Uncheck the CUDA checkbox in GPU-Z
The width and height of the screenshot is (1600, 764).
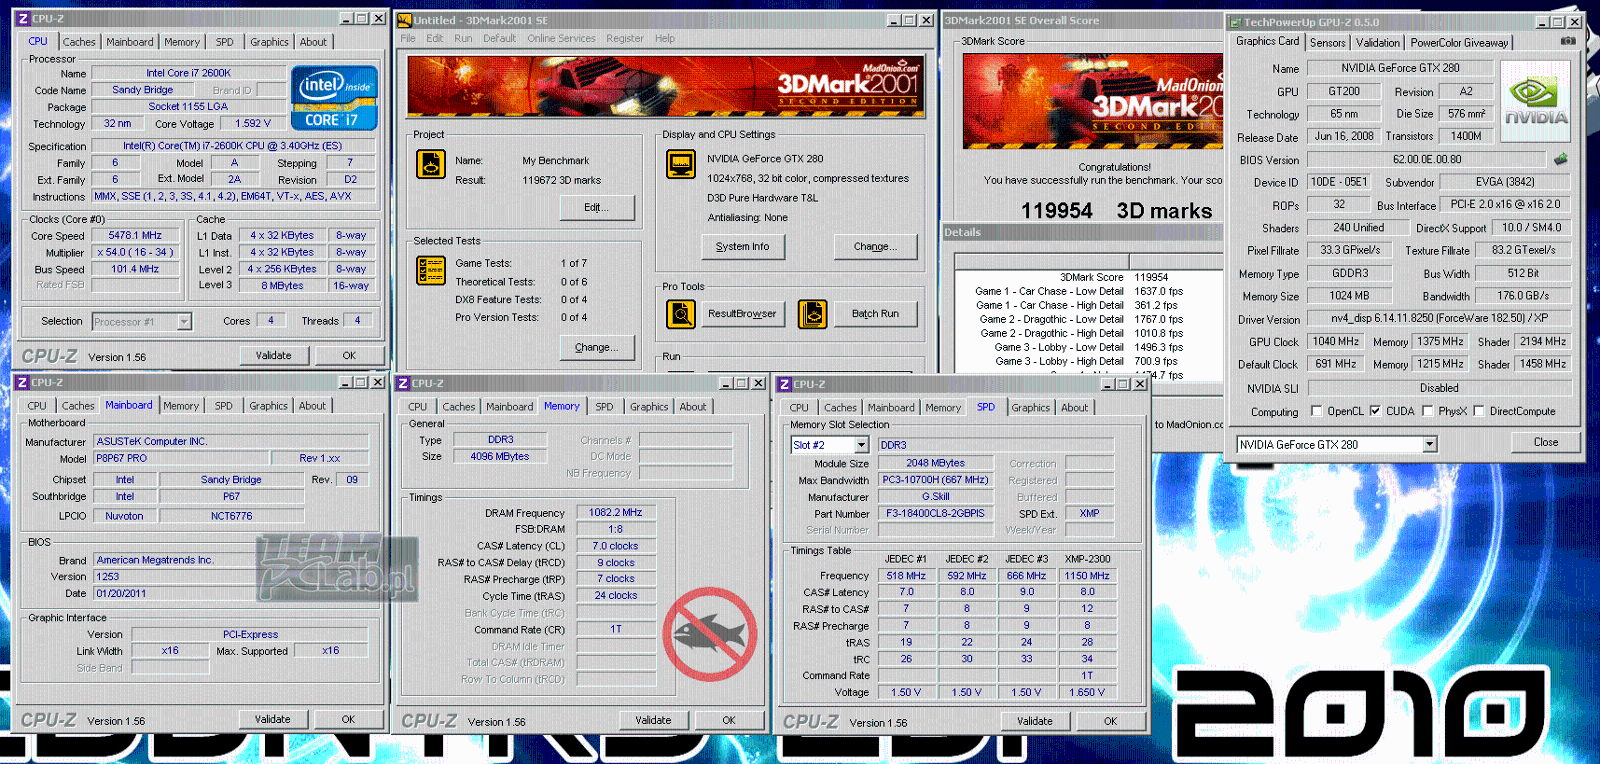point(1375,411)
